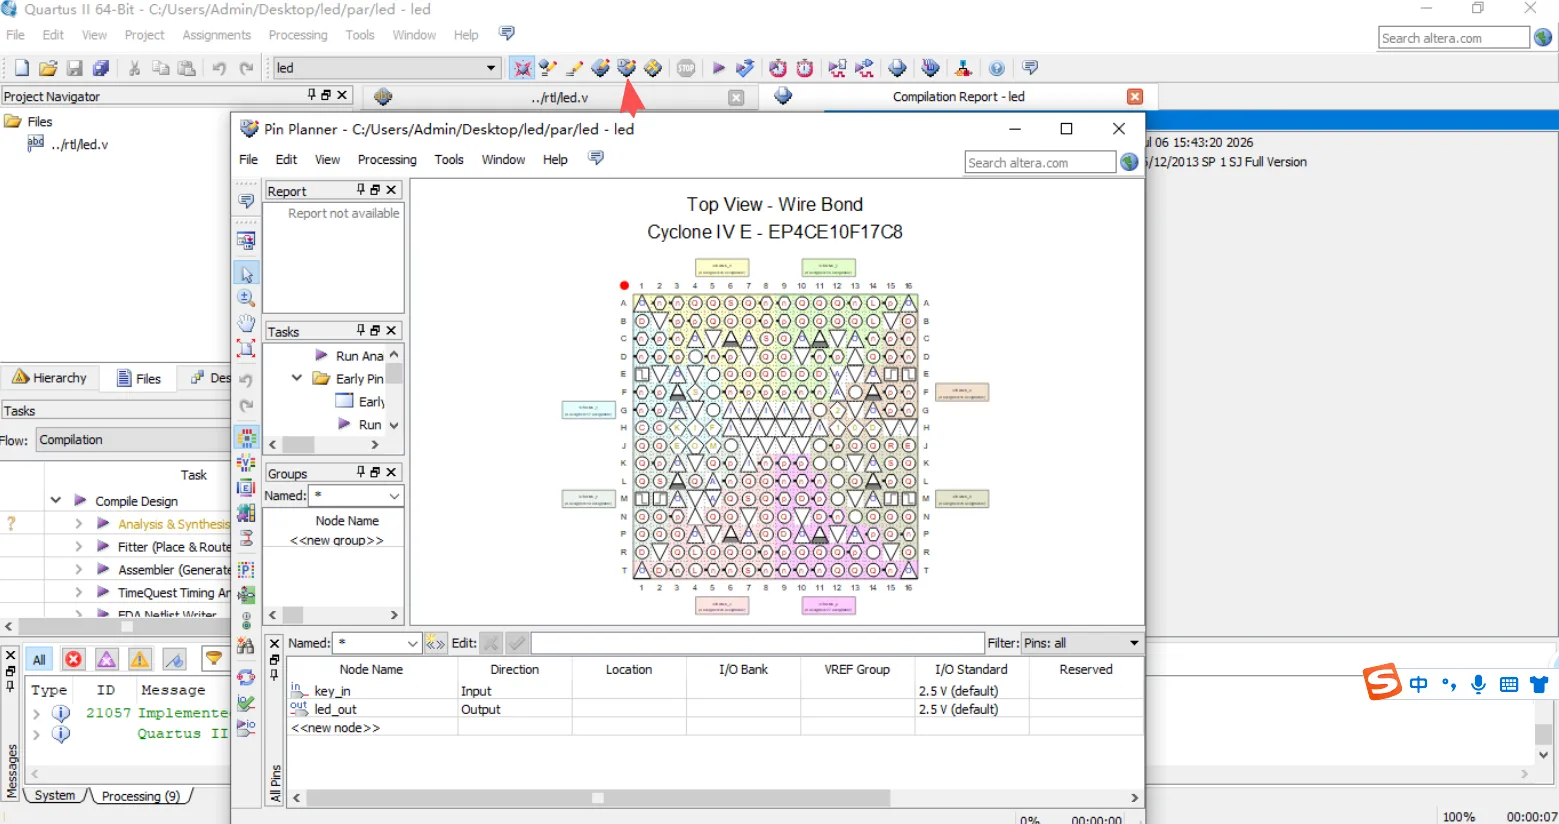Select the Zoom tool in Pin Planner sidebar

(x=246, y=298)
